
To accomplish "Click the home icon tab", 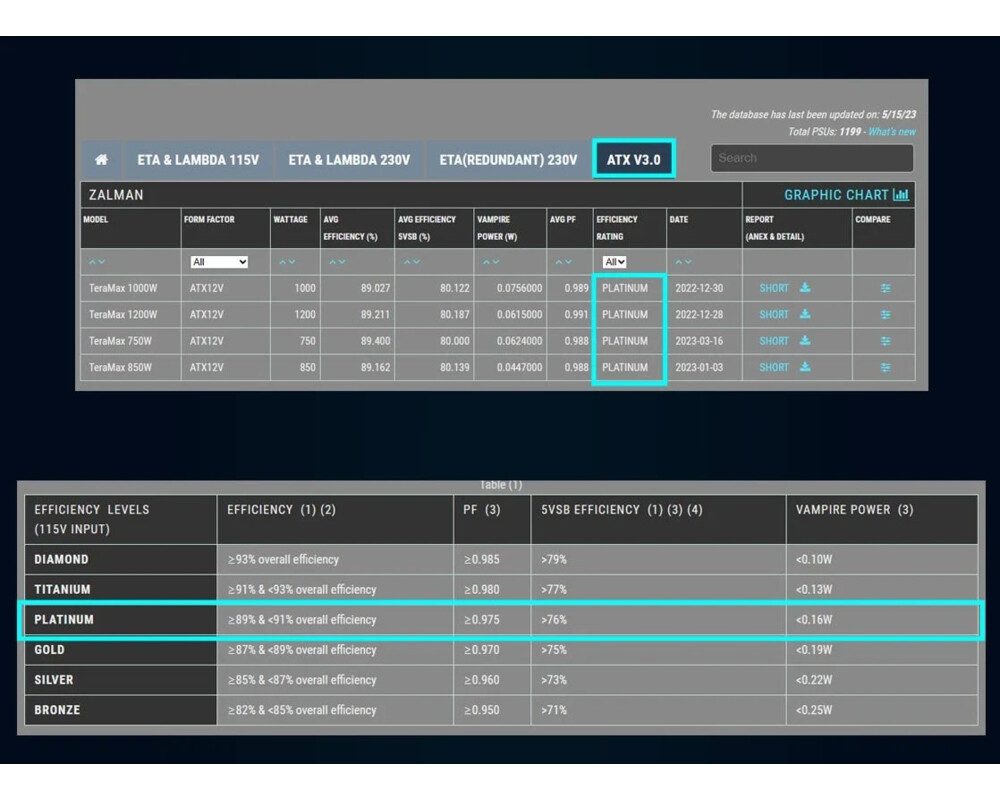I will tap(101, 160).
